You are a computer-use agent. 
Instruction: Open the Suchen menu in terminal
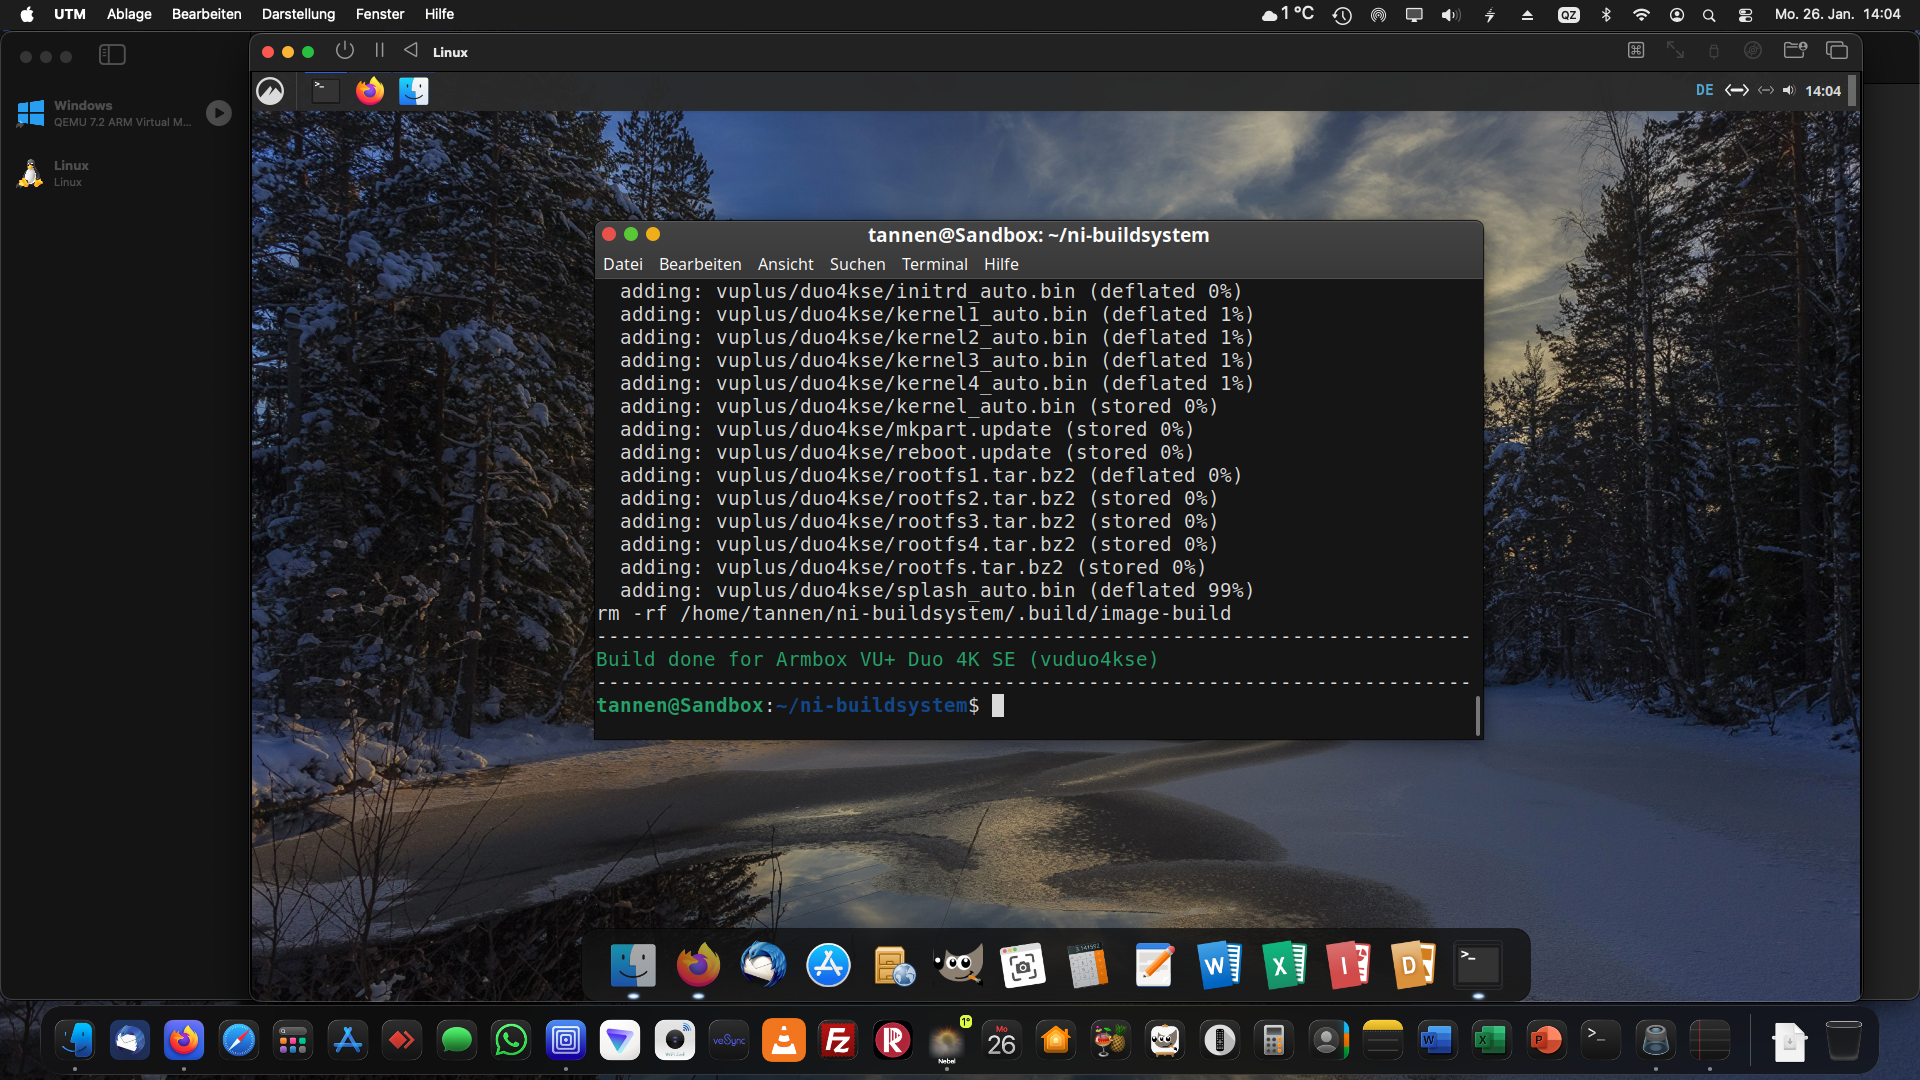[x=857, y=264]
